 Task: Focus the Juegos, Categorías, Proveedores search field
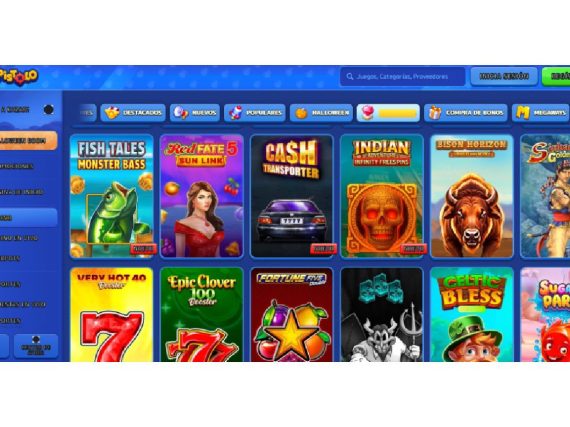402,77
